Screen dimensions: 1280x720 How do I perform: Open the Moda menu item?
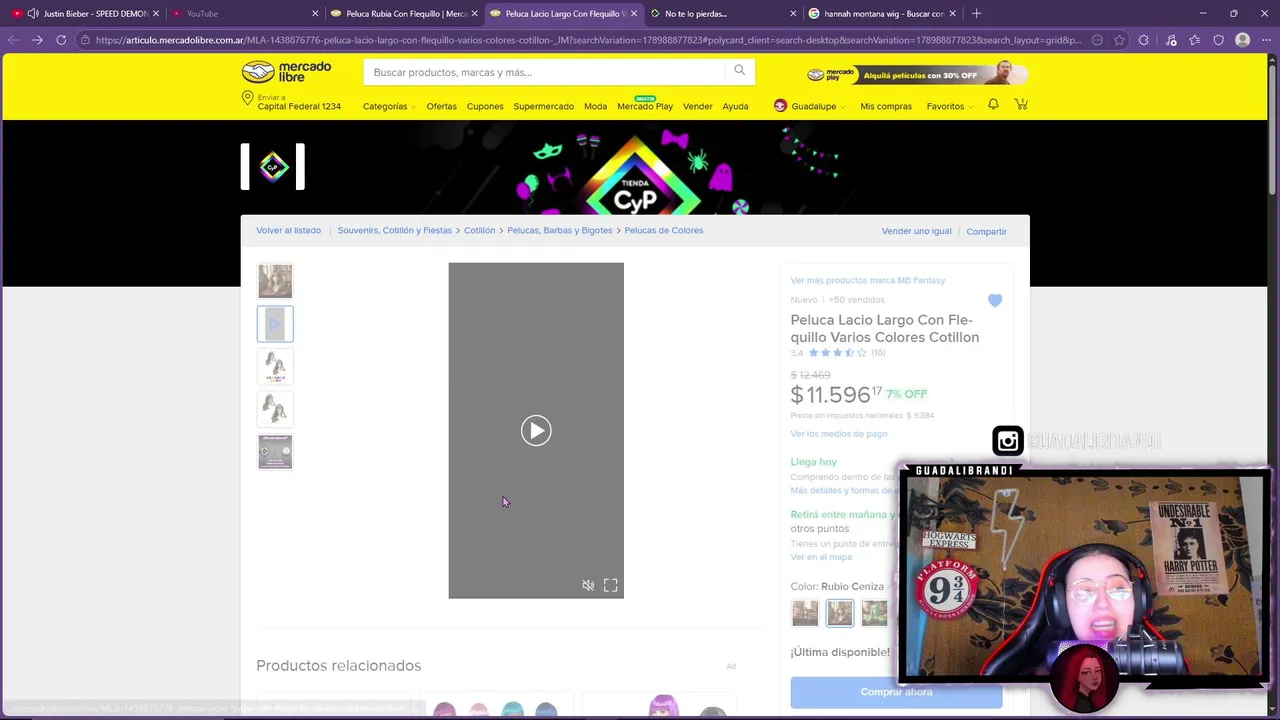tap(595, 106)
